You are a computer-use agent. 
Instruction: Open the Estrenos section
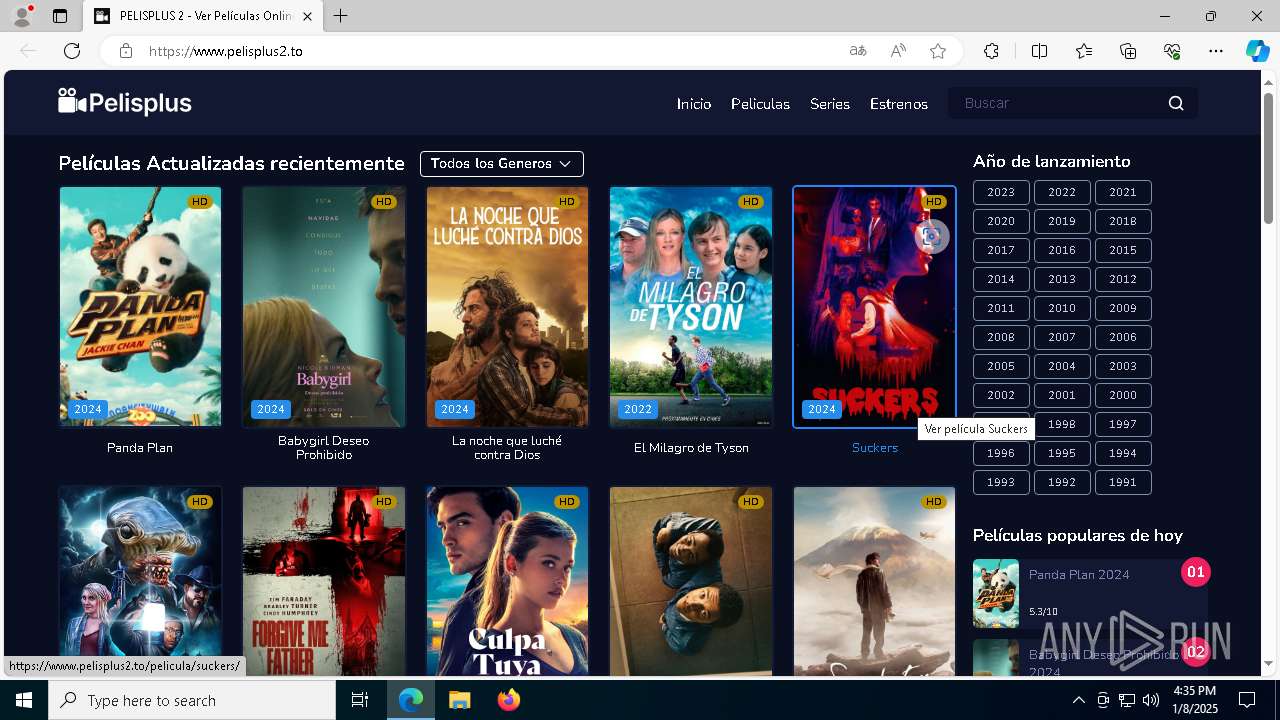[x=899, y=104]
